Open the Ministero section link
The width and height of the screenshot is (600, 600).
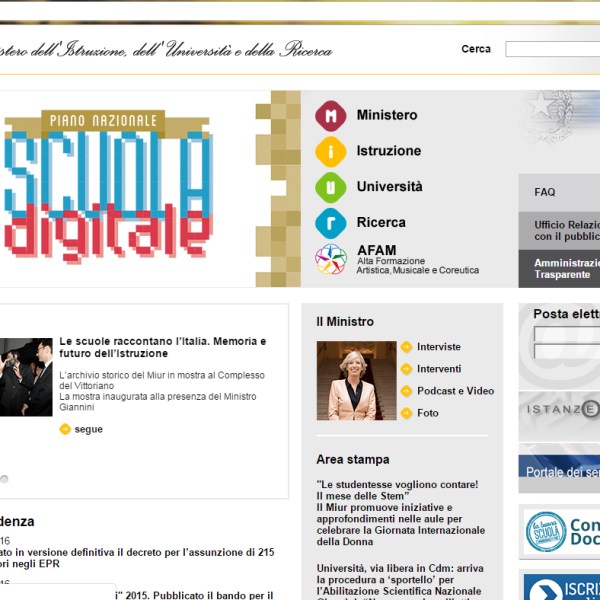pos(387,115)
